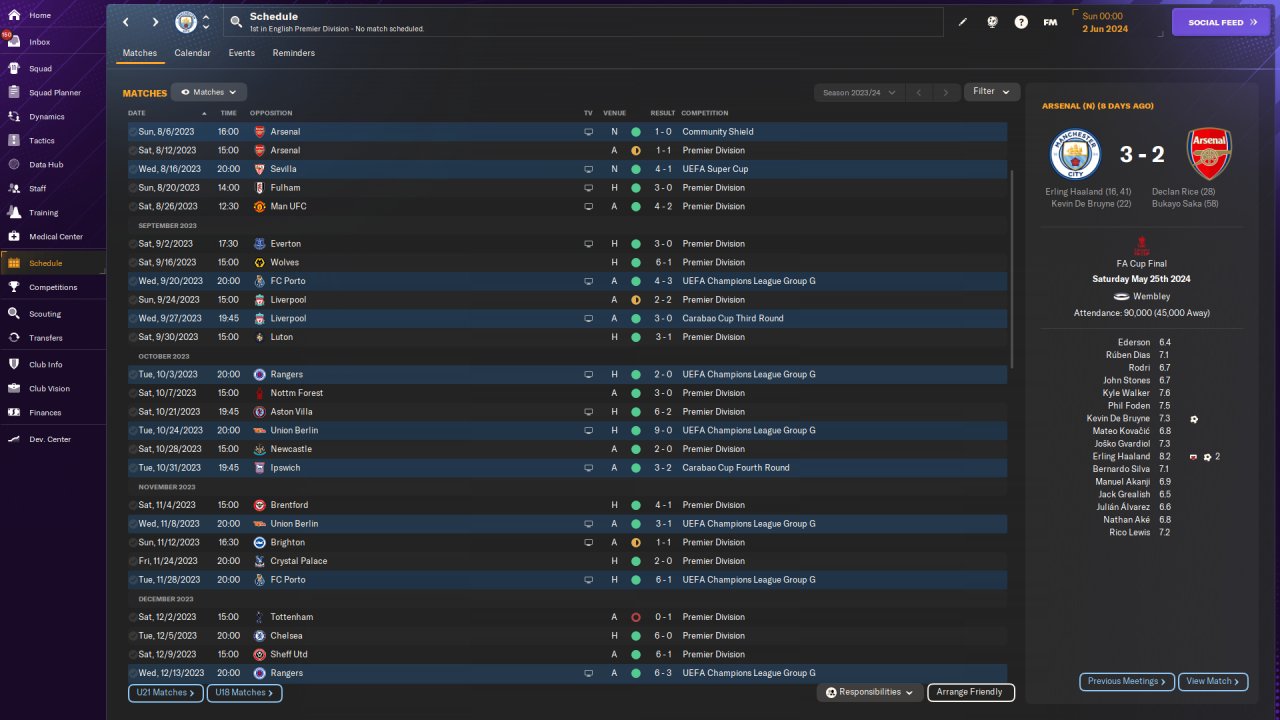
Task: Select the Matches tab
Action: [x=140, y=53]
